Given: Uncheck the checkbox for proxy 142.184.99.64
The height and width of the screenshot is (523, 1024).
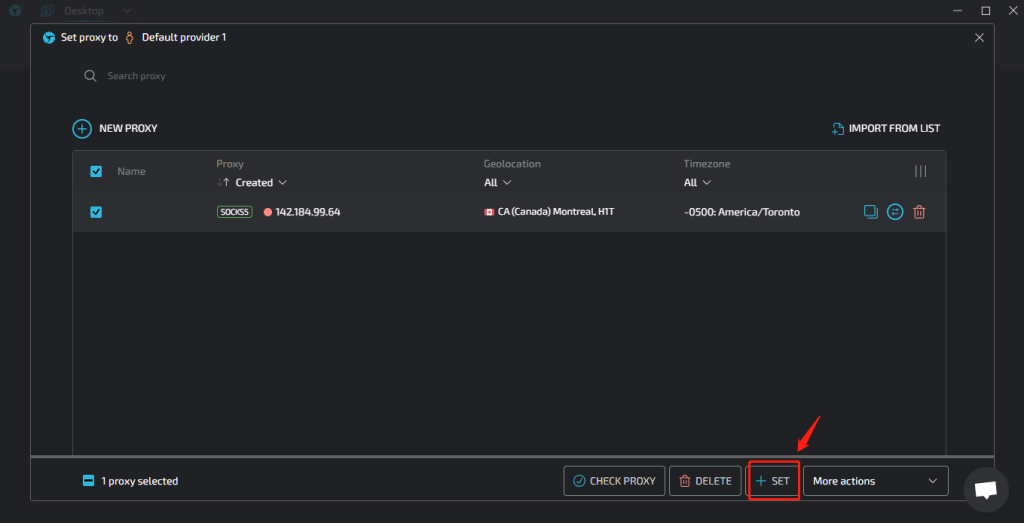Looking at the screenshot, I should [96, 212].
